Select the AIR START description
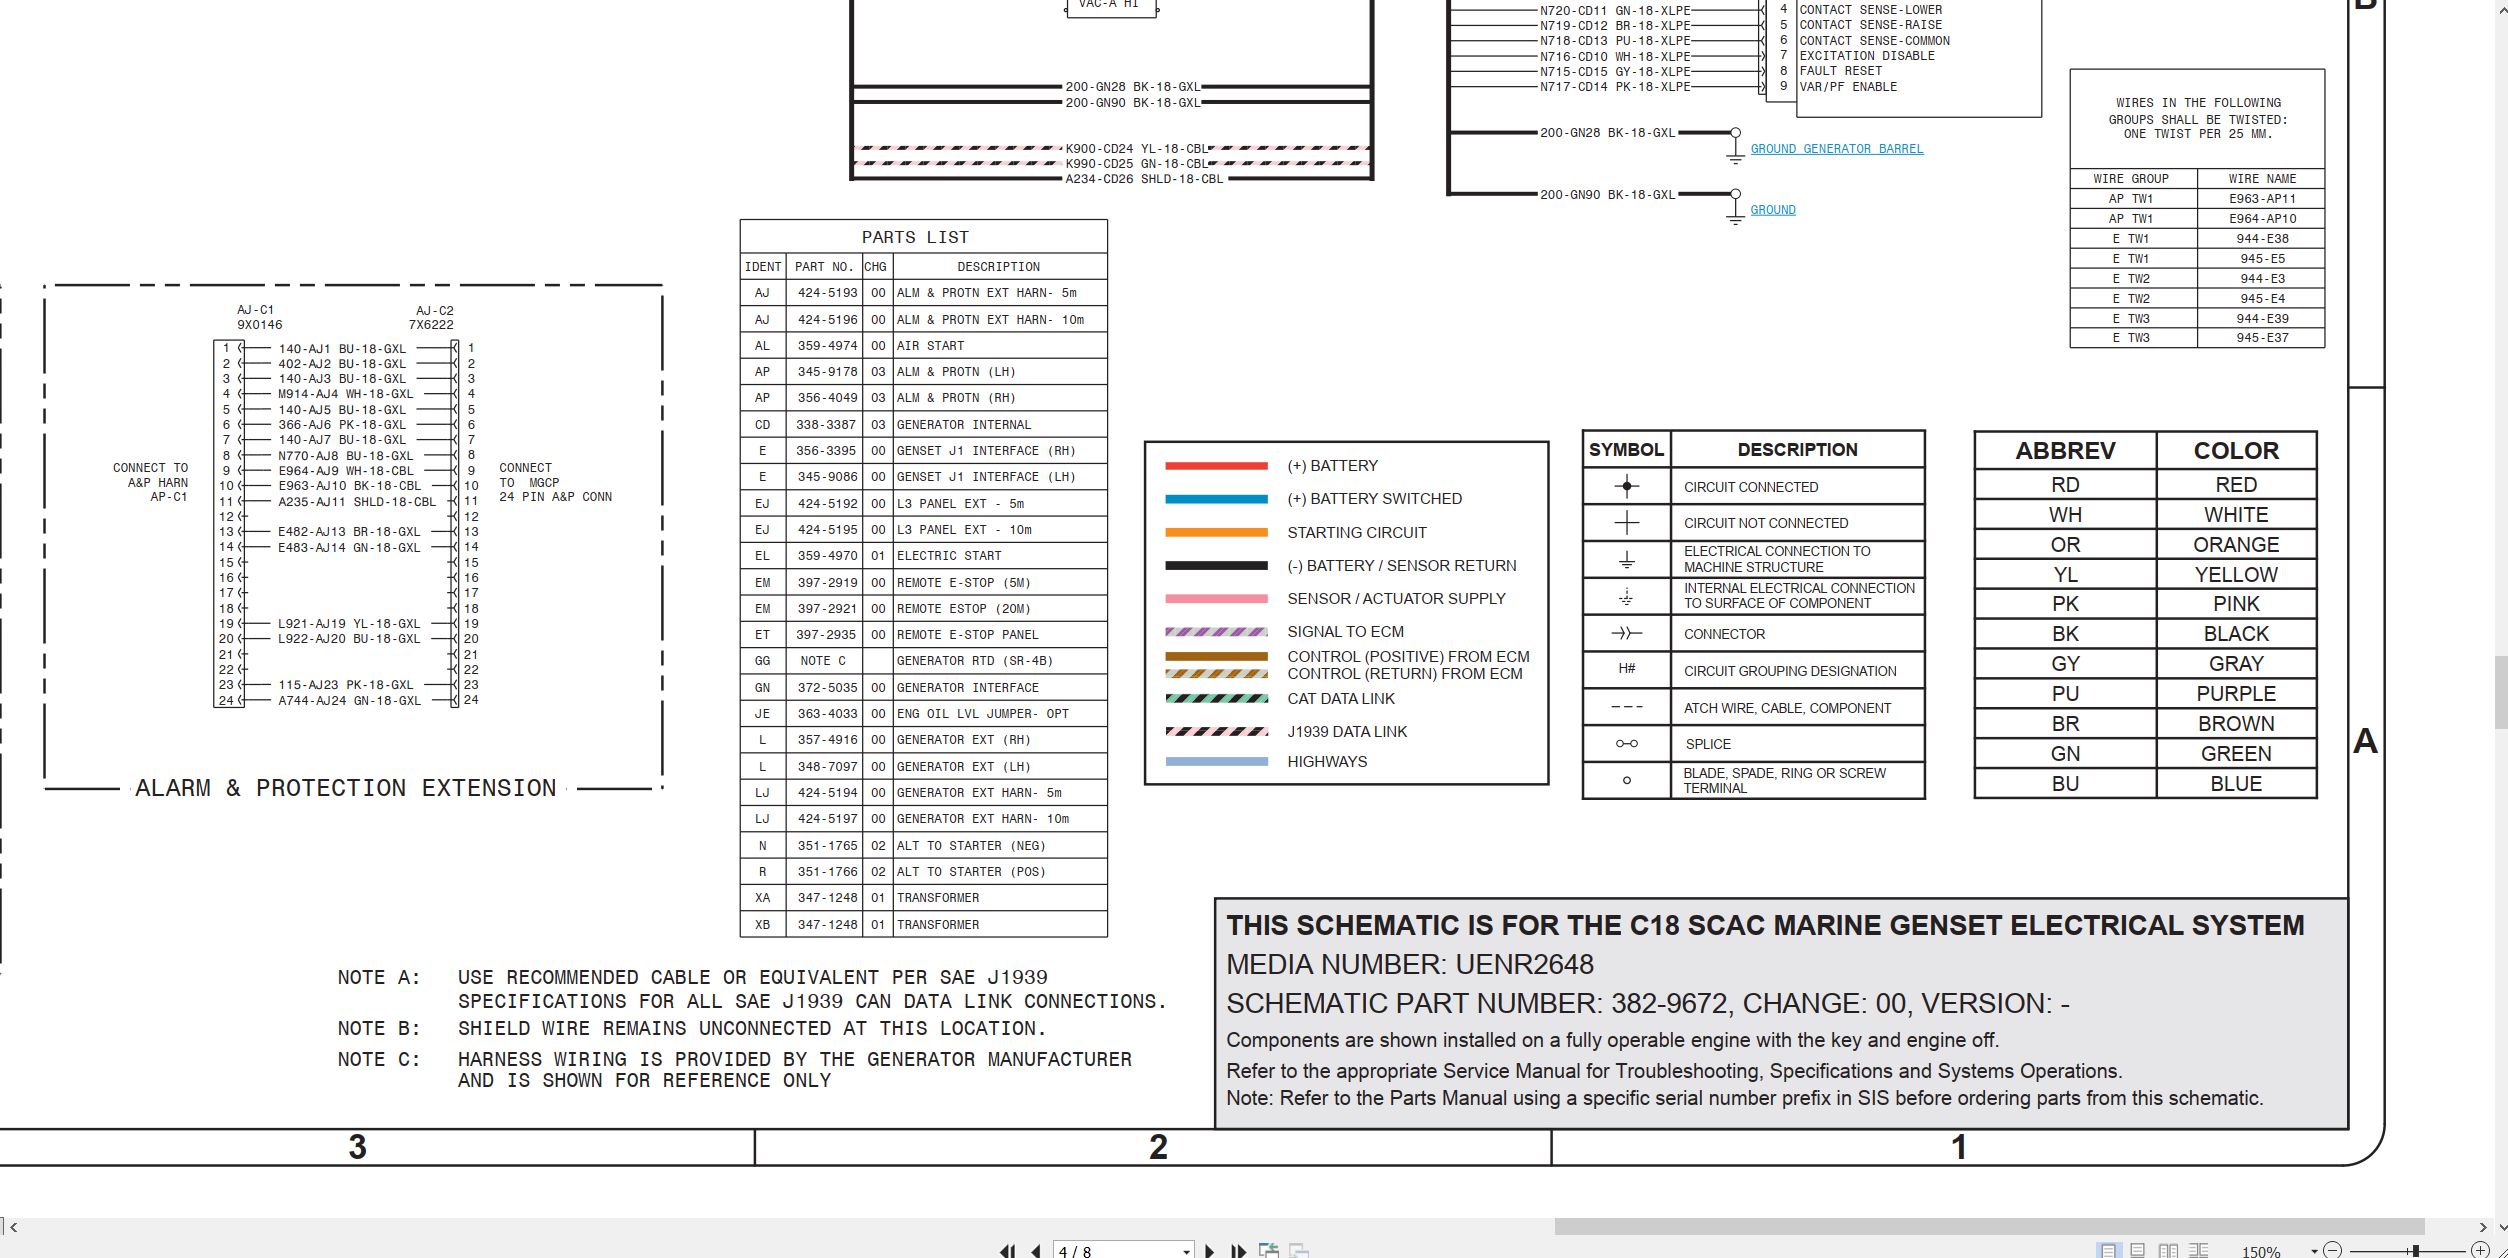The width and height of the screenshot is (2508, 1258). (x=930, y=346)
